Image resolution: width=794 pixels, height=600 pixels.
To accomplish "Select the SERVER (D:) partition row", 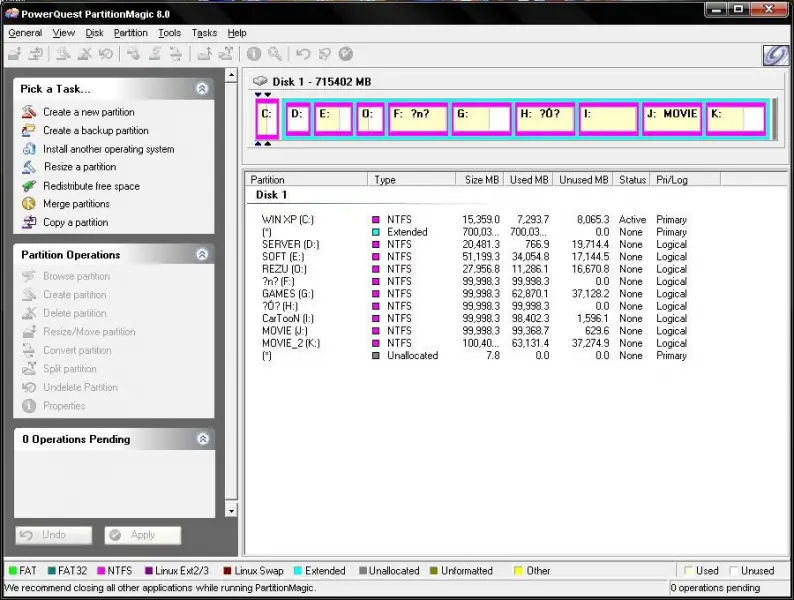I will [474, 245].
